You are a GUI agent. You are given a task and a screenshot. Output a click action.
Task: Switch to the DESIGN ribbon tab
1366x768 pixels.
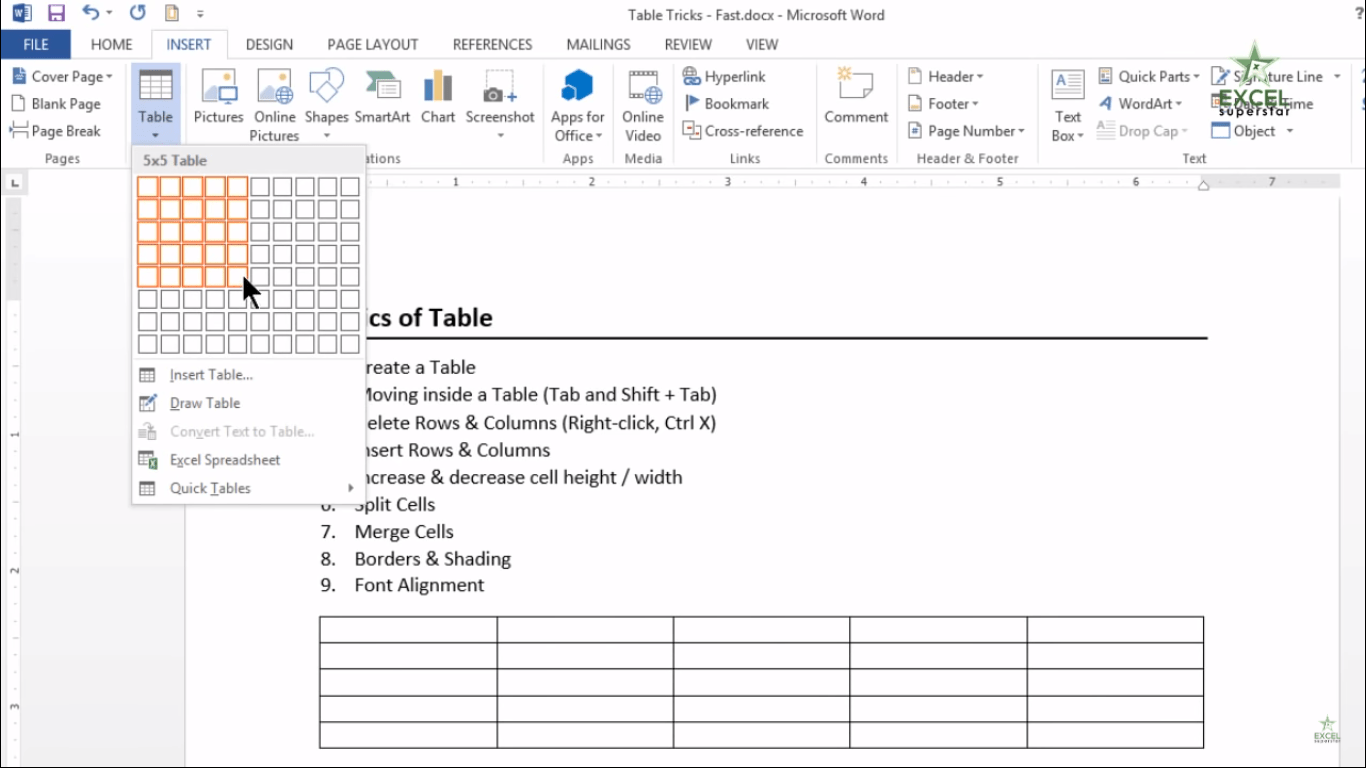click(x=269, y=44)
